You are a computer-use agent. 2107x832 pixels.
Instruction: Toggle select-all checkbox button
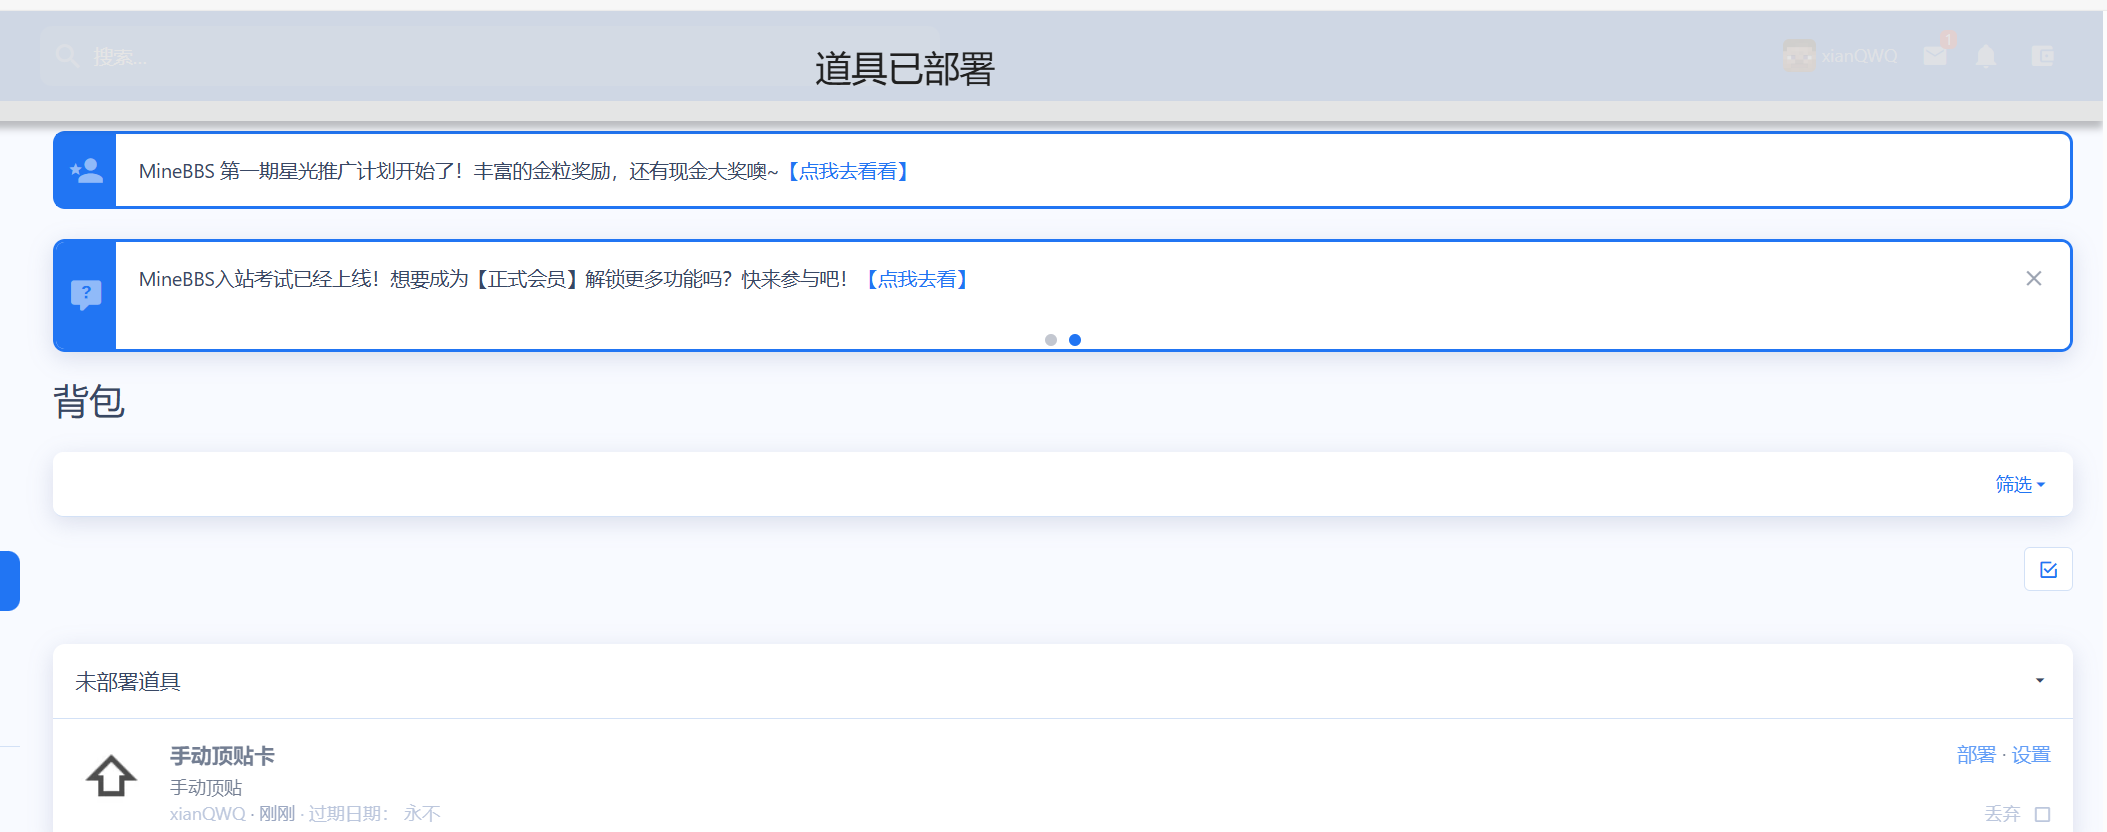point(2048,569)
